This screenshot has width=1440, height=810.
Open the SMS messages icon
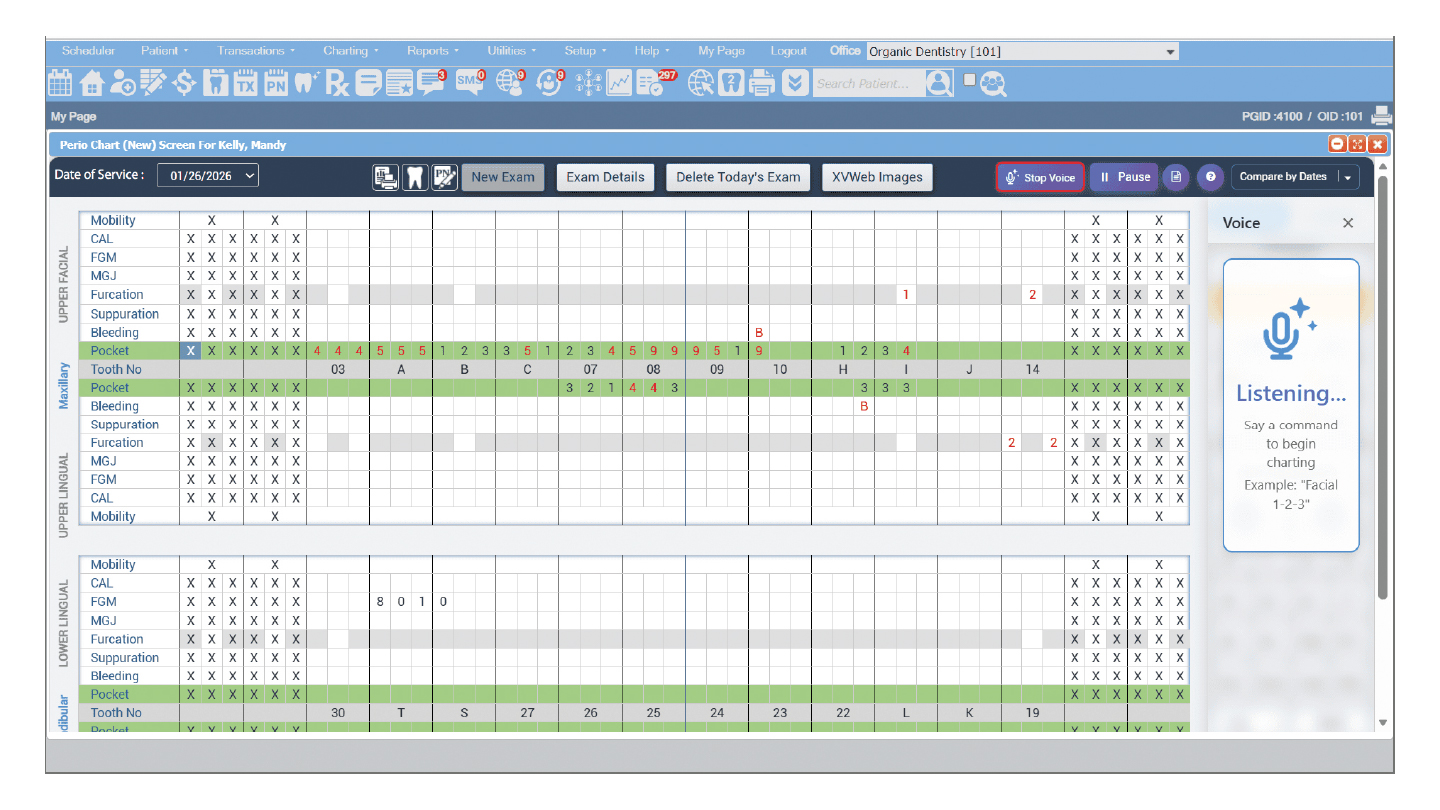[469, 83]
